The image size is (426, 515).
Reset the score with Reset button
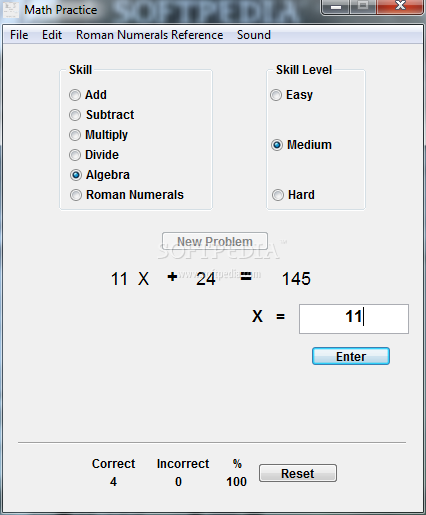click(298, 473)
